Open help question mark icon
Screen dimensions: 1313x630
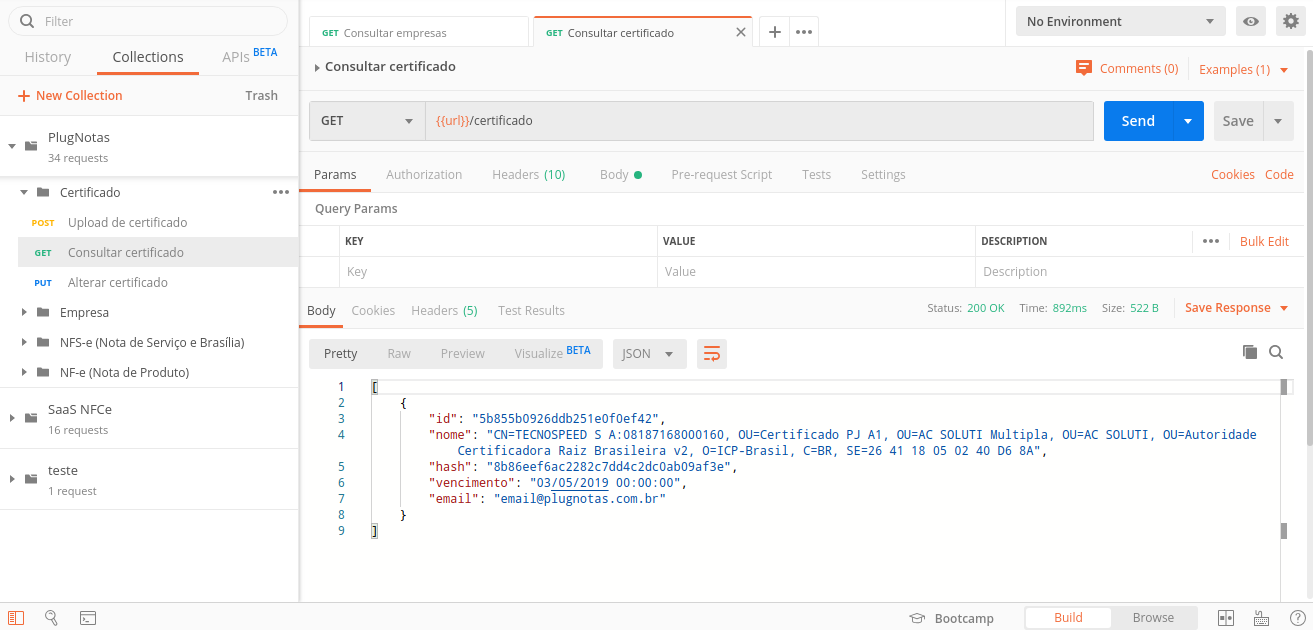[1297, 618]
